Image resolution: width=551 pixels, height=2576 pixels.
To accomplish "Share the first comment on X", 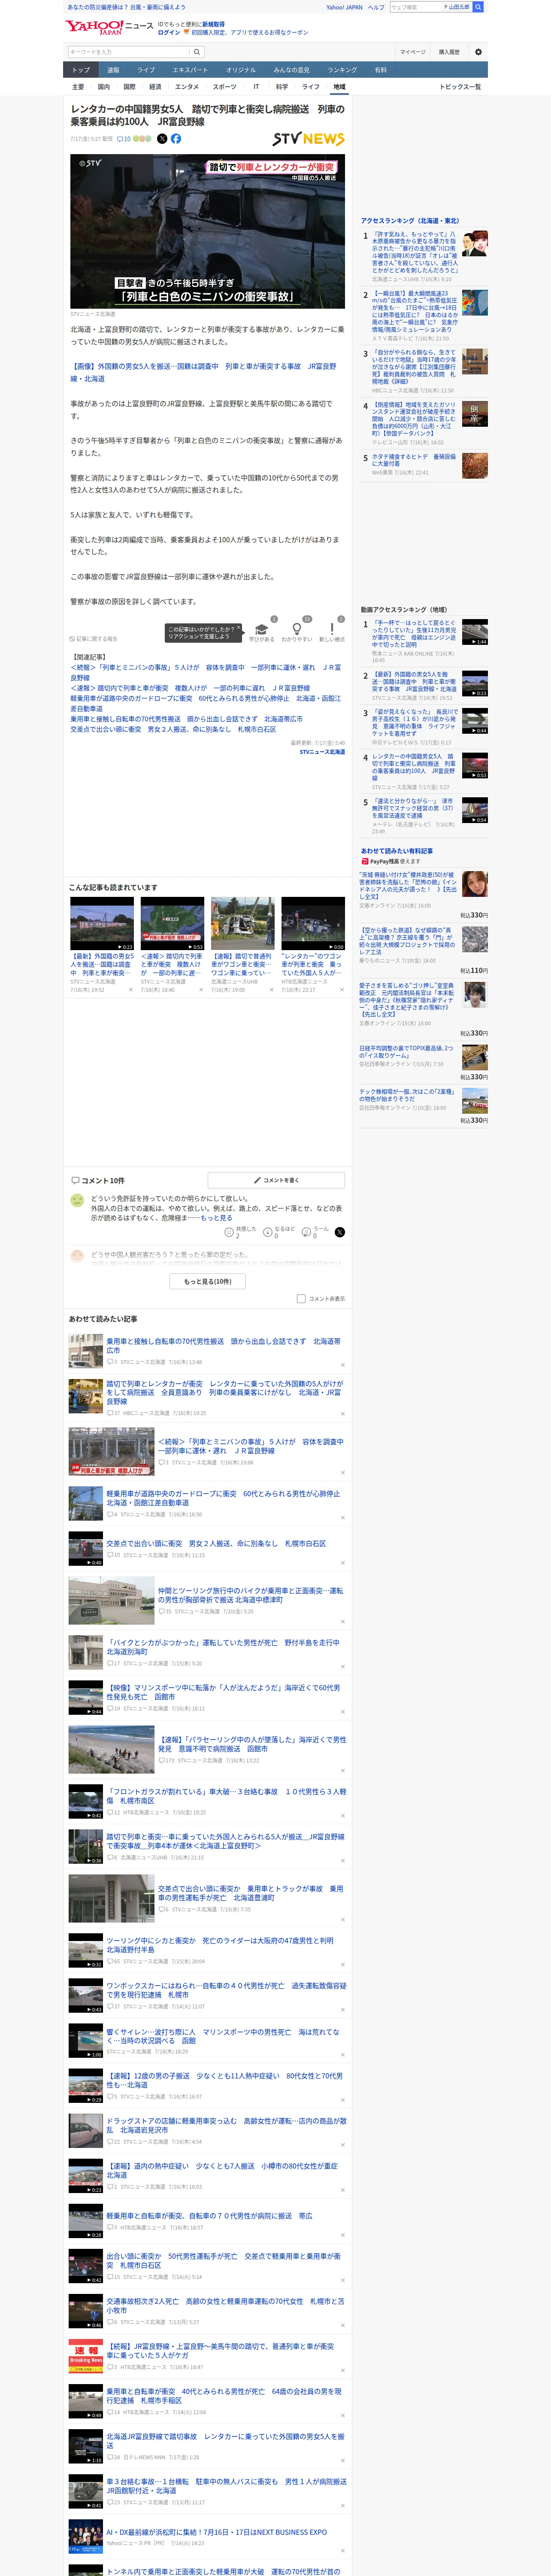I will pyautogui.click(x=339, y=1233).
